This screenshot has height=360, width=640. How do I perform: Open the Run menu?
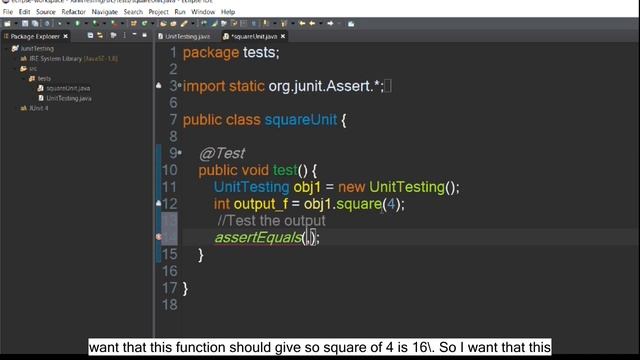(180, 12)
